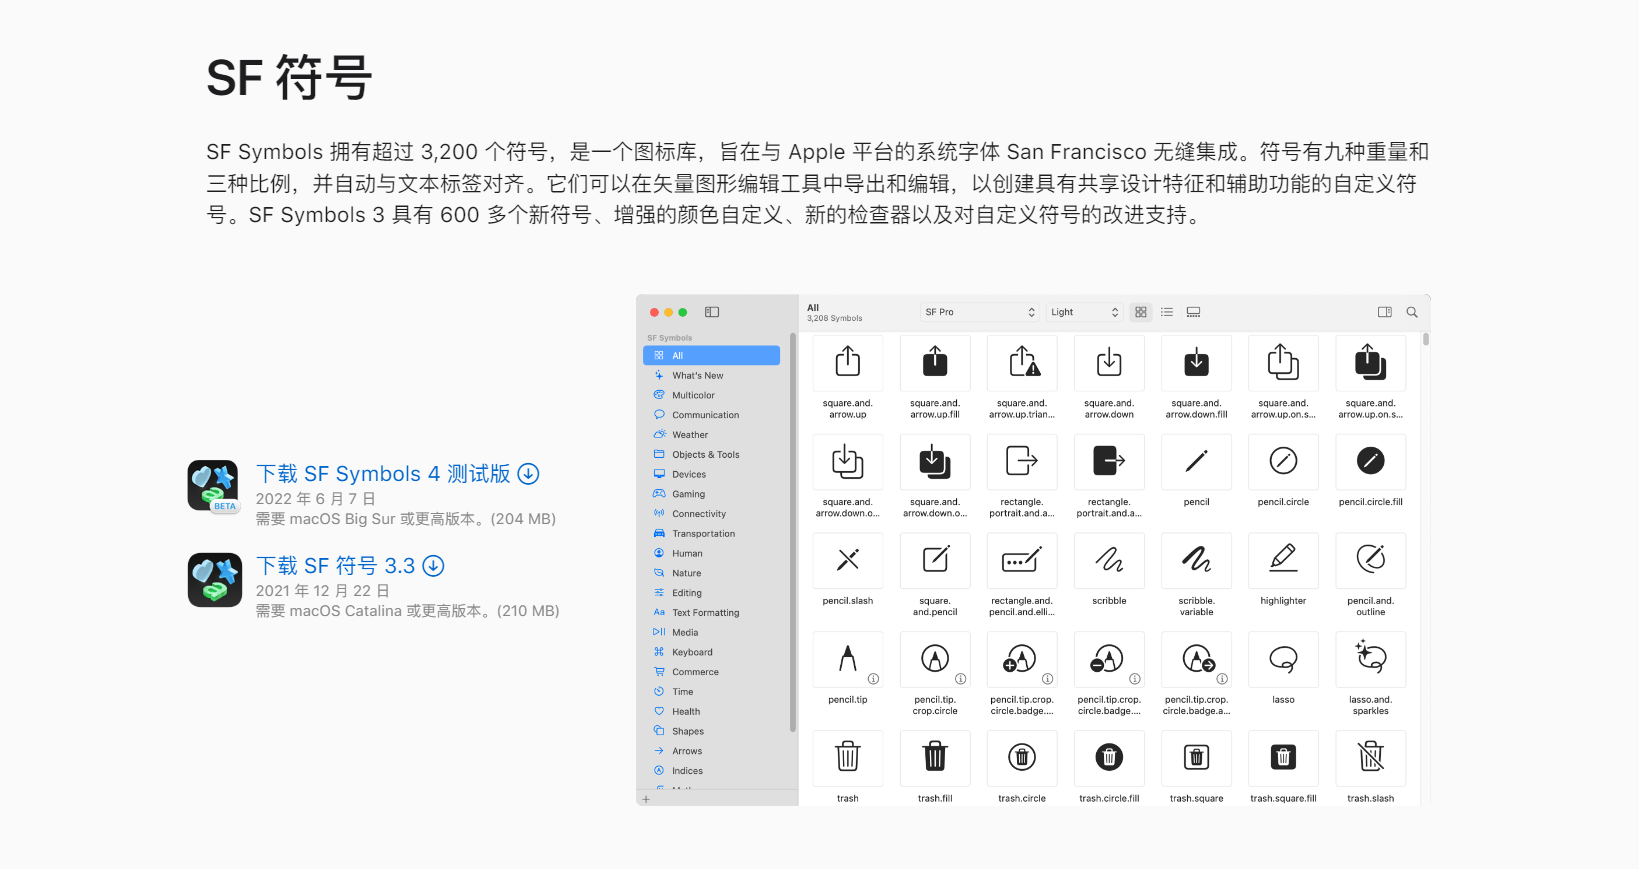Select square.and.pencil symbol
The height and width of the screenshot is (869, 1639).
(935, 560)
